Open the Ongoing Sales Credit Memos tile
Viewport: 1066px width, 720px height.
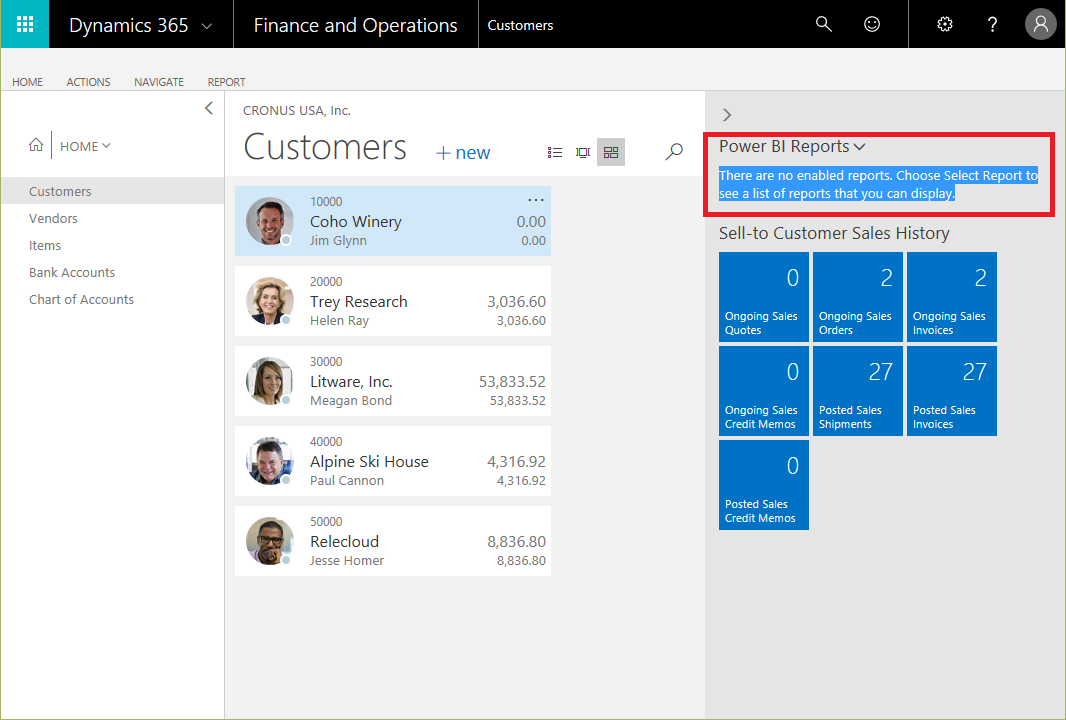pyautogui.click(x=763, y=391)
